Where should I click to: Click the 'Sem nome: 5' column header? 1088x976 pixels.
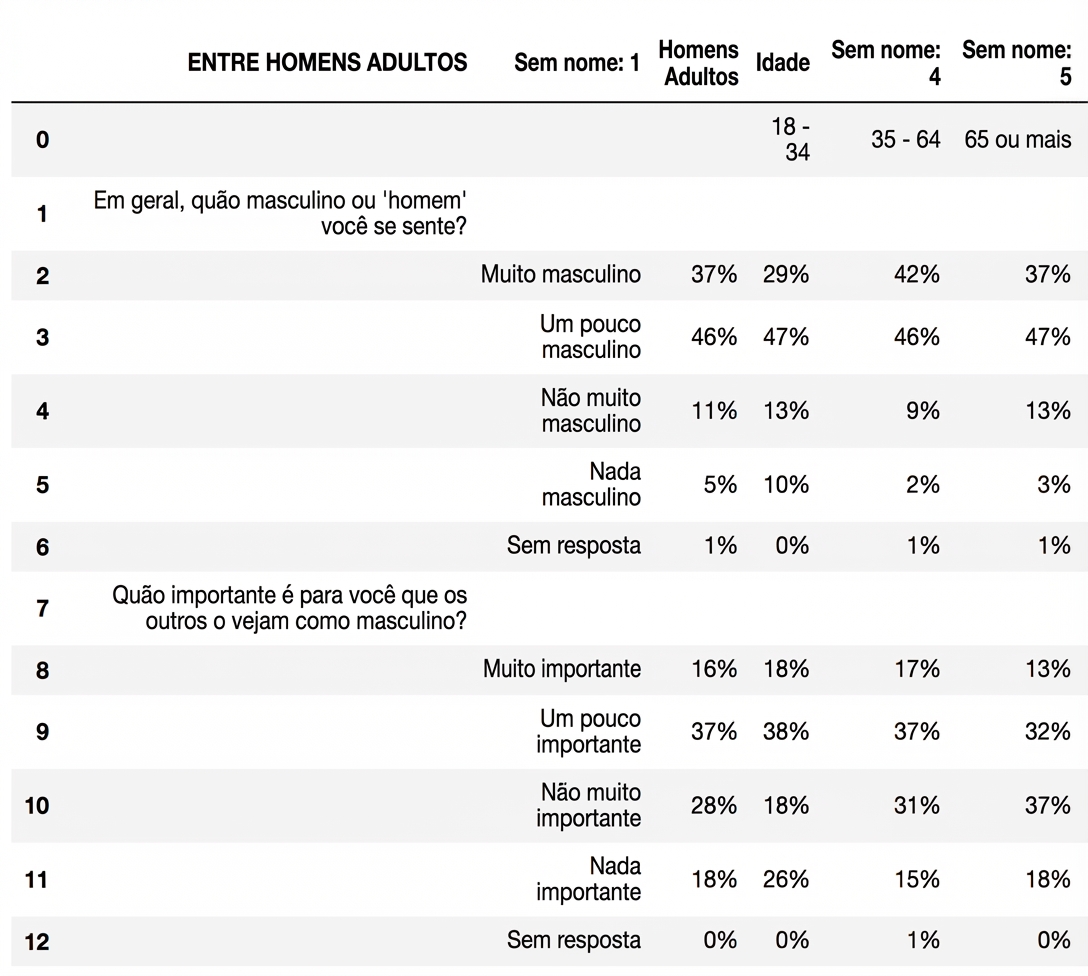click(1016, 63)
